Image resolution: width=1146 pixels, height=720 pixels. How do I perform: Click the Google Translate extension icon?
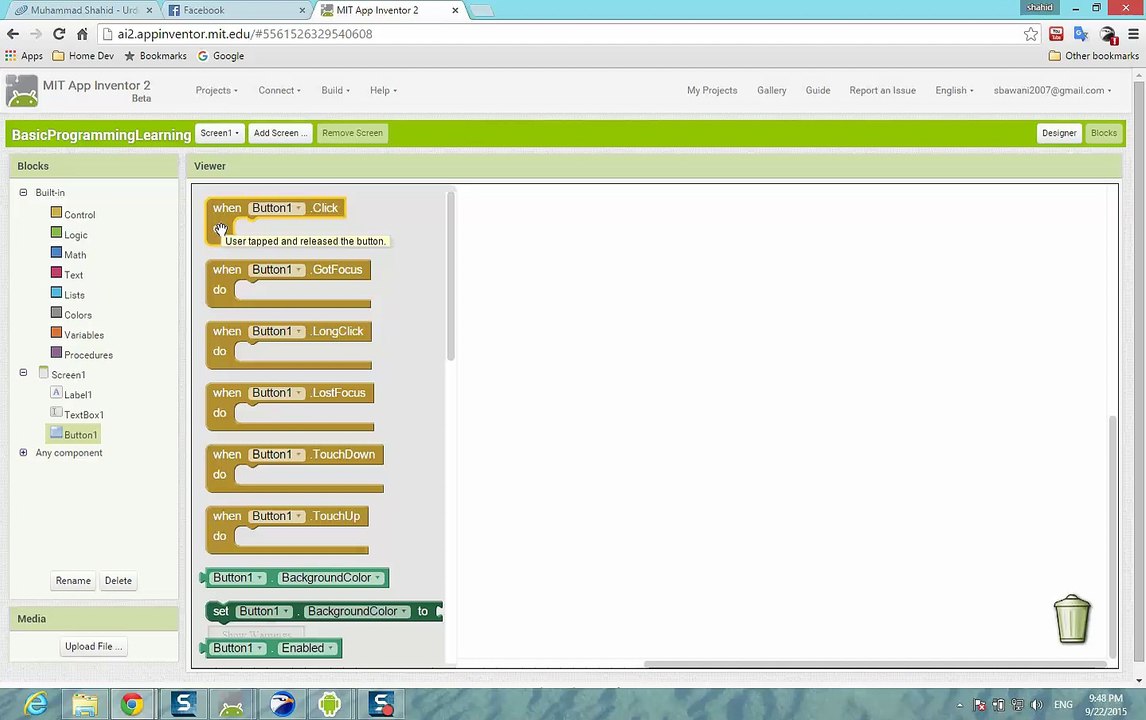tap(1081, 34)
